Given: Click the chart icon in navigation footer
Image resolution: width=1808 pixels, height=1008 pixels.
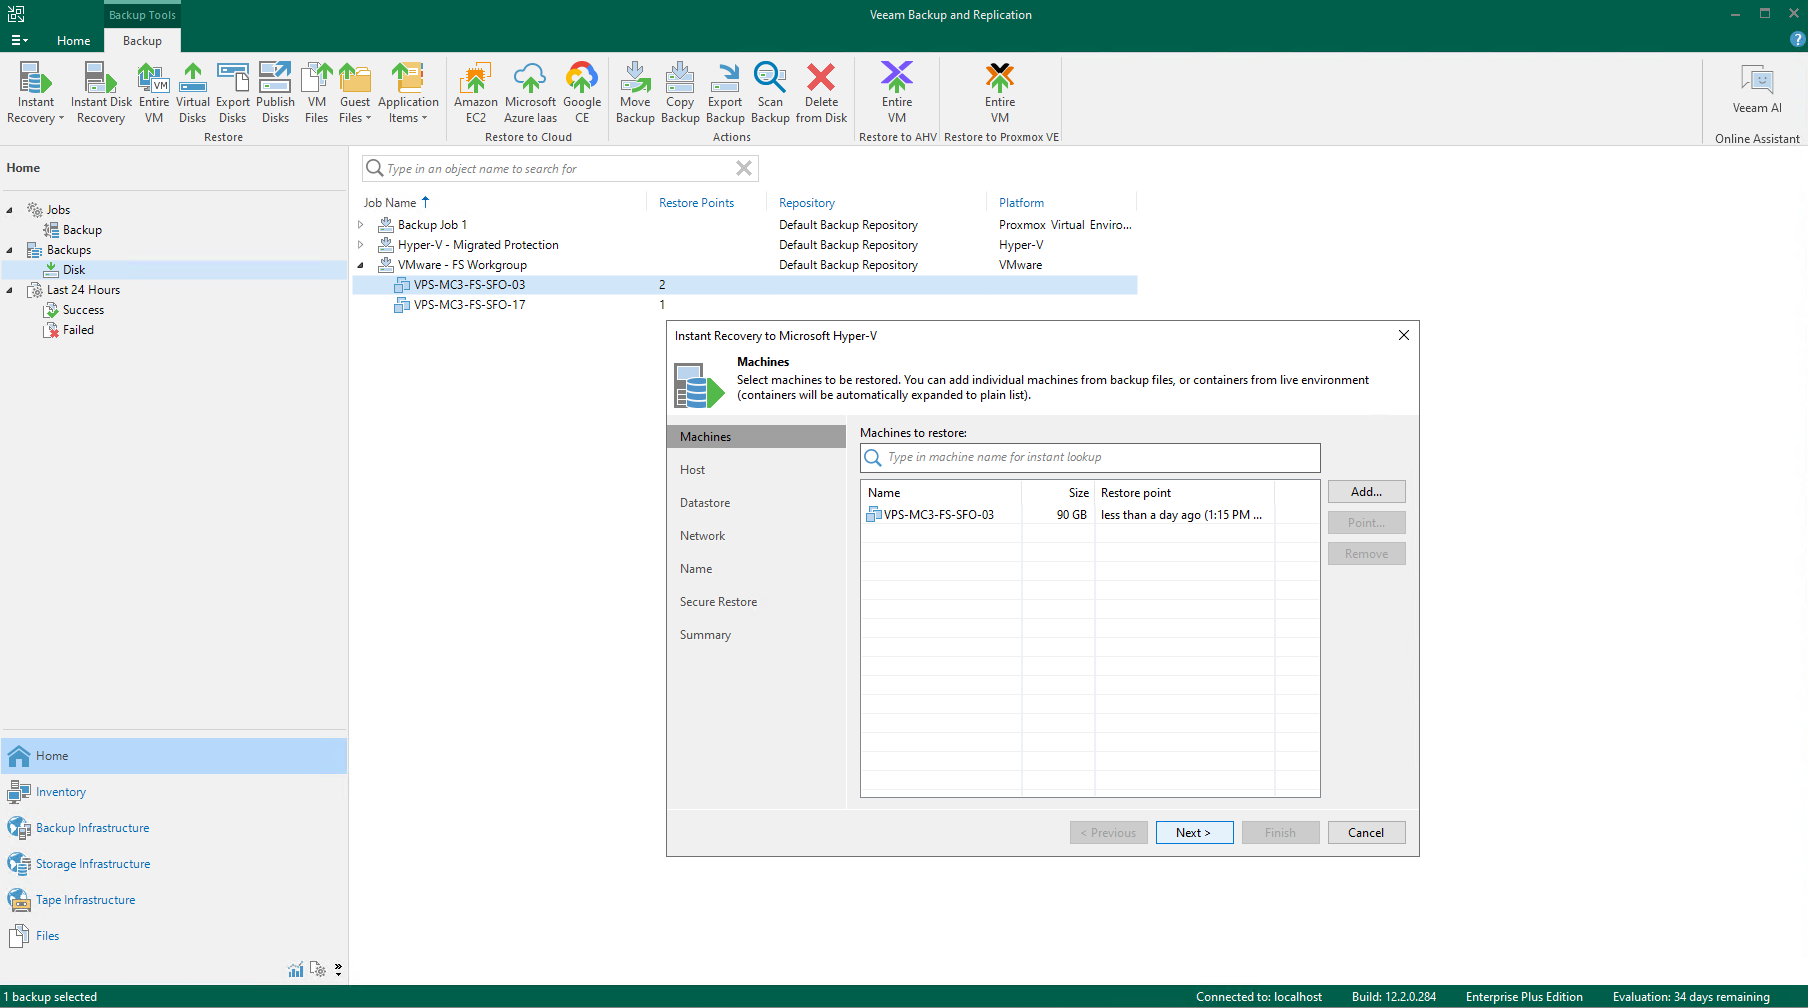Looking at the screenshot, I should click(296, 969).
